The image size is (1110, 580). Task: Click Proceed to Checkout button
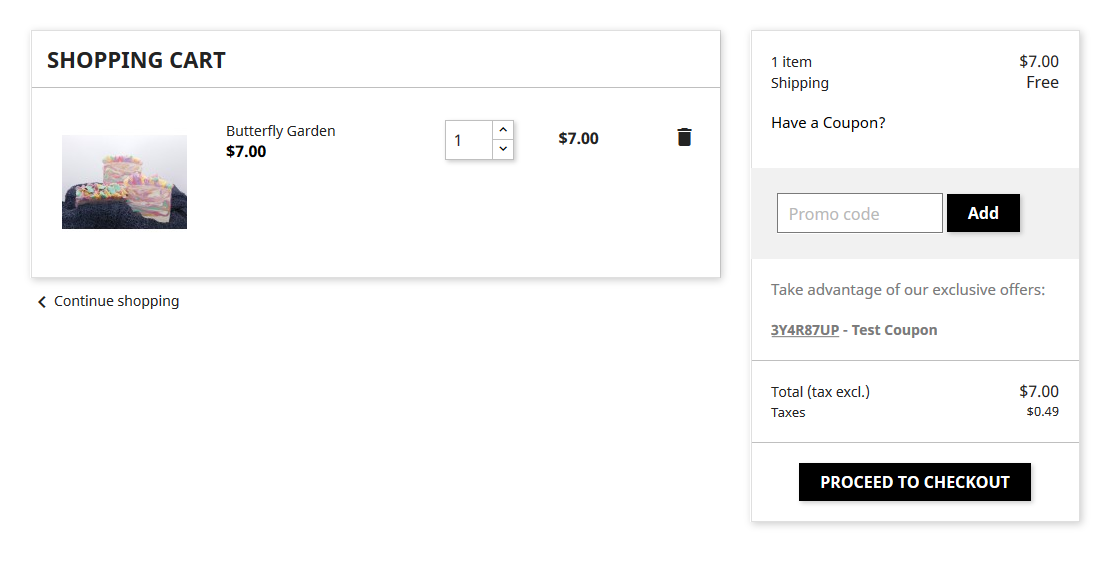point(914,482)
